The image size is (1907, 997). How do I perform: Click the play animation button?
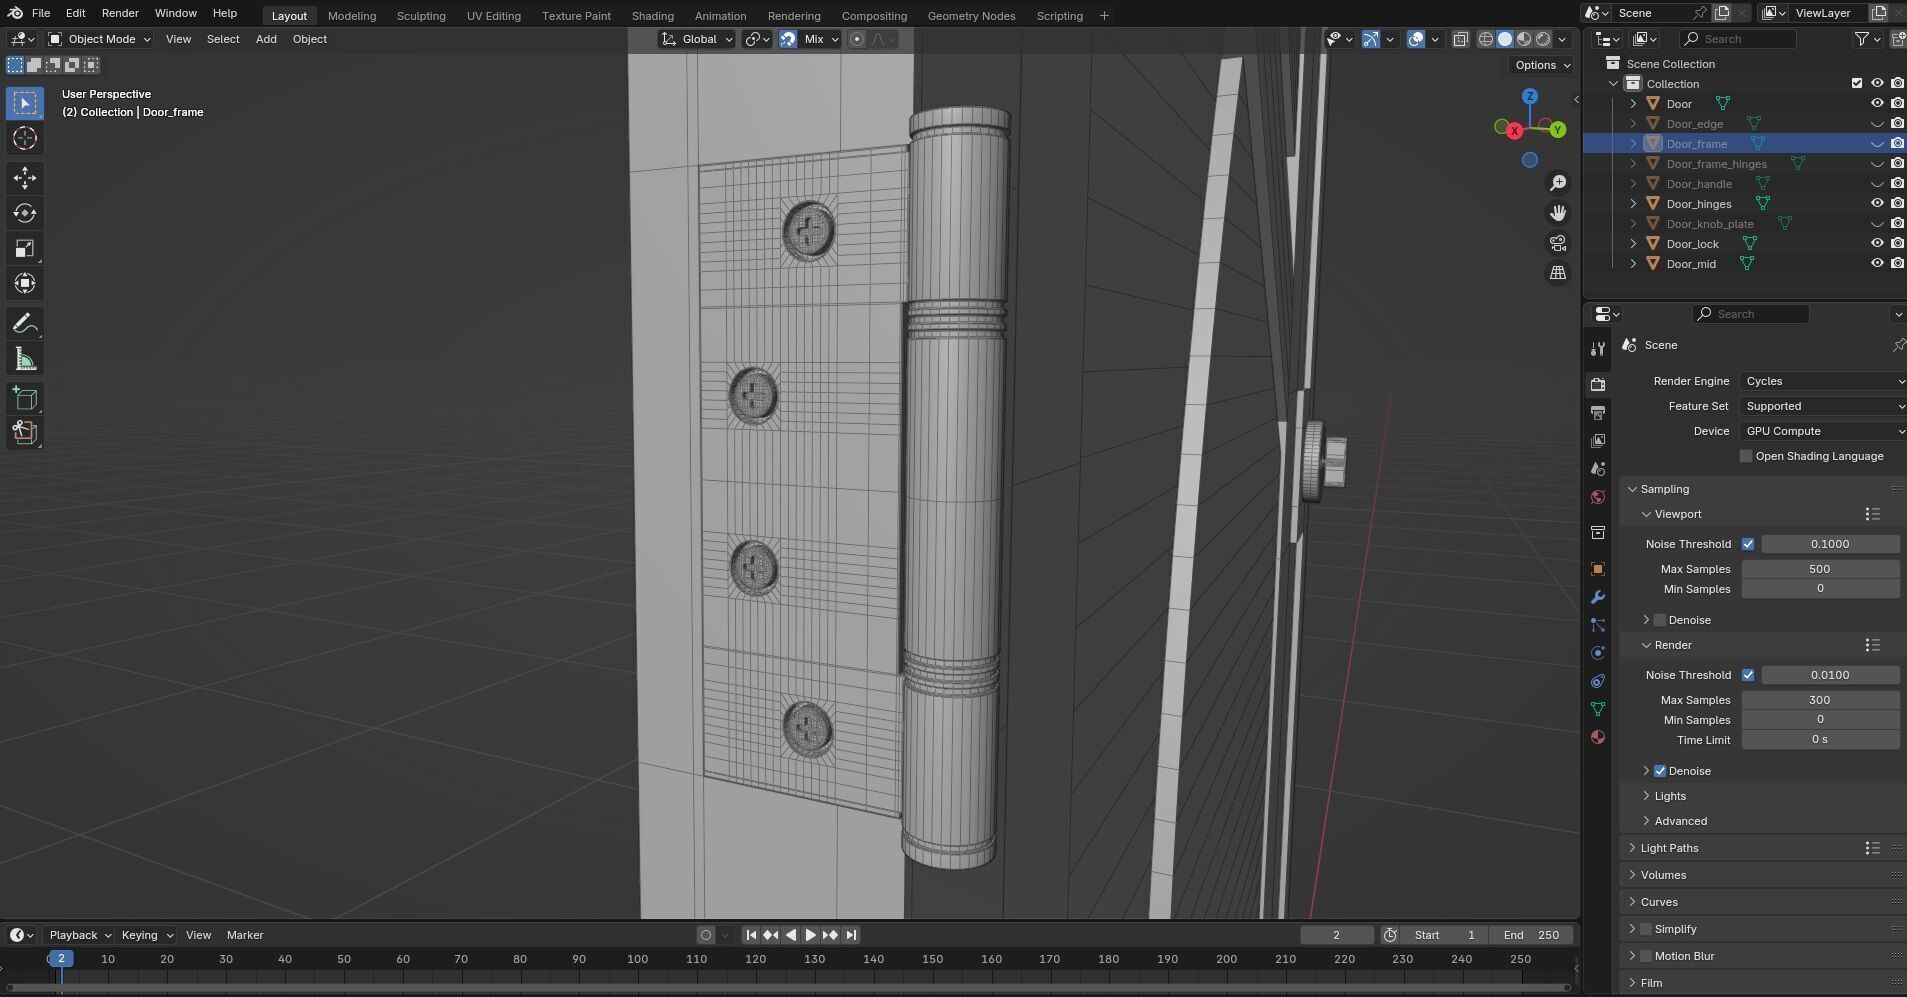(810, 935)
